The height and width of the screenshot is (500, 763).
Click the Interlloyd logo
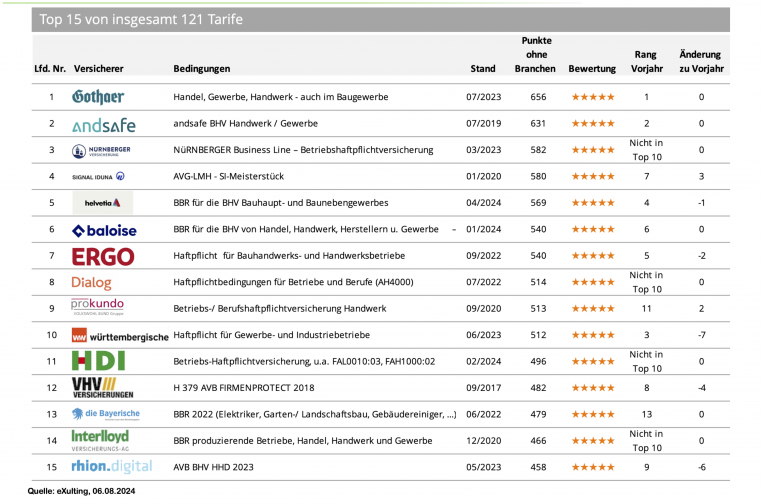pos(100,440)
